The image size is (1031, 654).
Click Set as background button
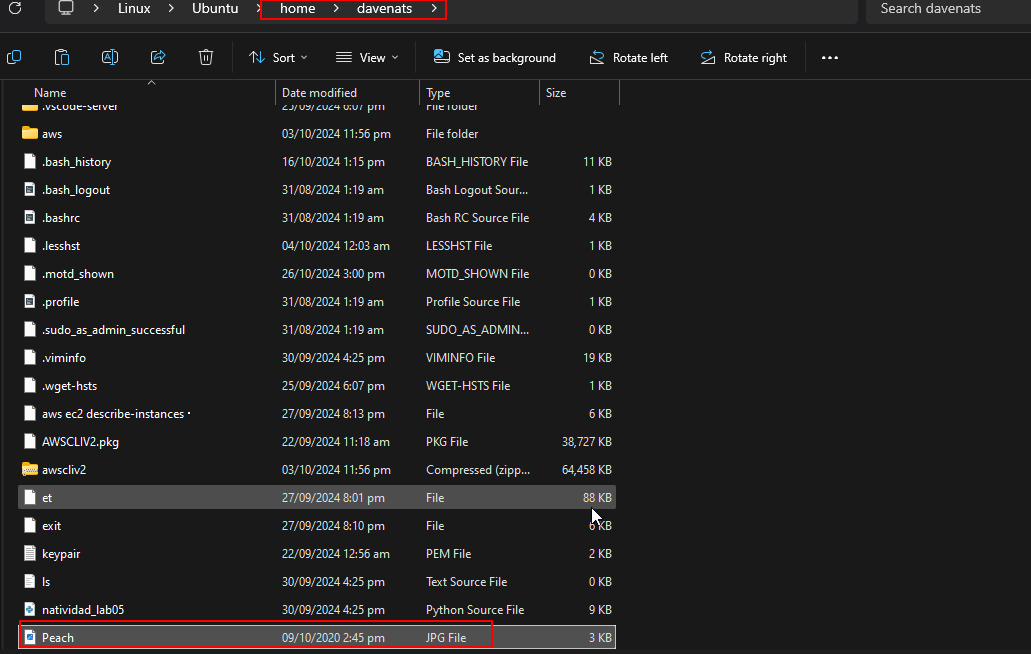point(495,58)
